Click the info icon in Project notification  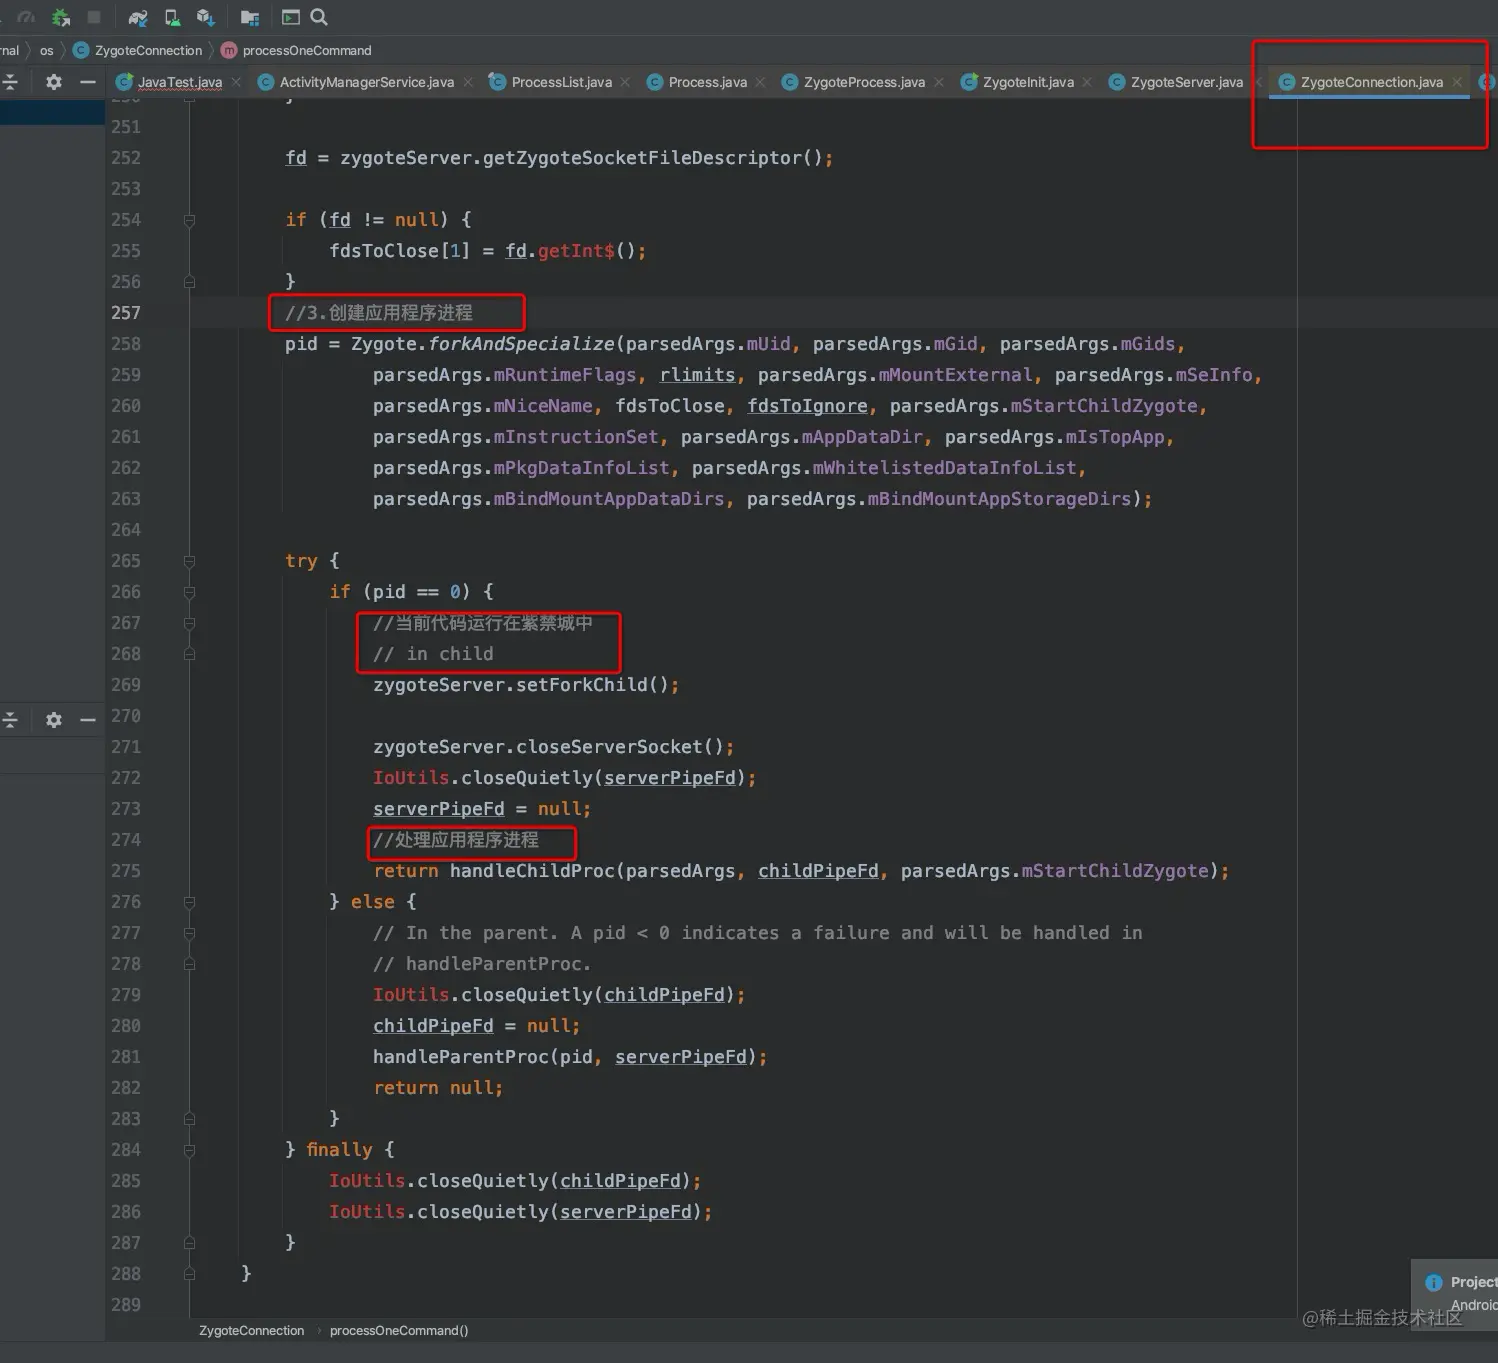click(1434, 1283)
